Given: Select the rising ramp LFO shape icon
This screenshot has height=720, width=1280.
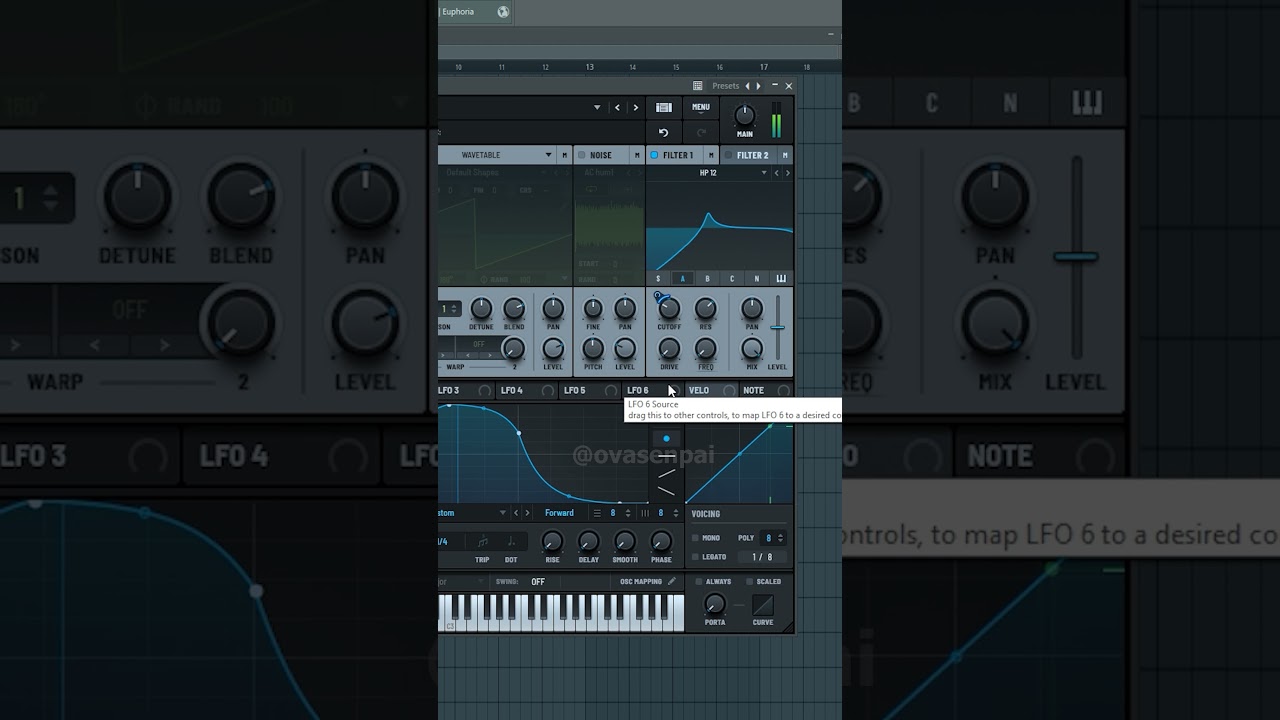Looking at the screenshot, I should pos(667,473).
